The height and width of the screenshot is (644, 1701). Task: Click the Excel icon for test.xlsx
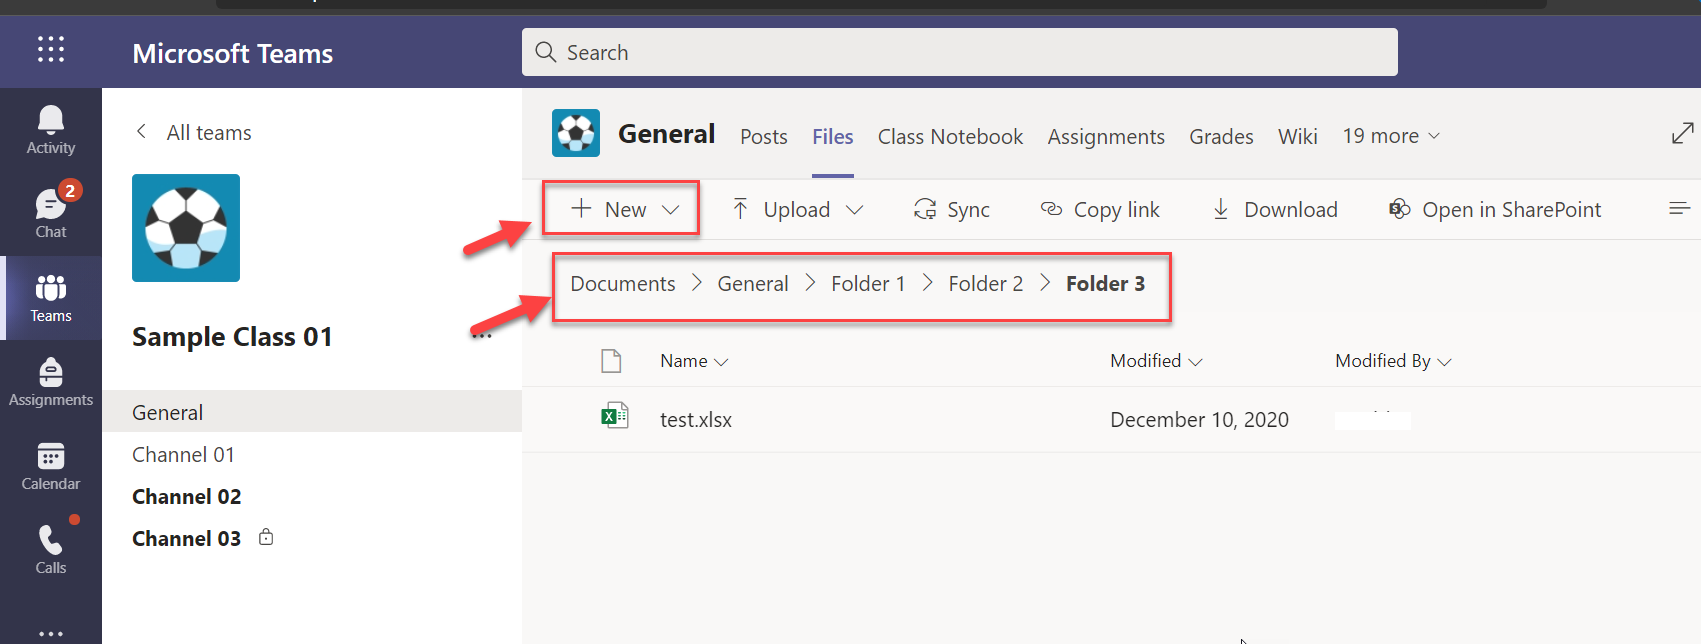[614, 415]
